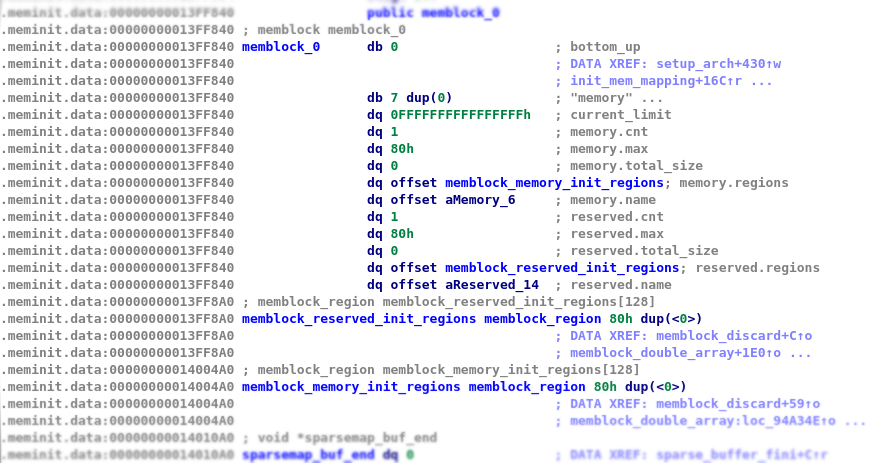This screenshot has height=463, width=894.
Task: Click the memblock_reserved_init_regions[128] type comment
Action: coord(449,302)
